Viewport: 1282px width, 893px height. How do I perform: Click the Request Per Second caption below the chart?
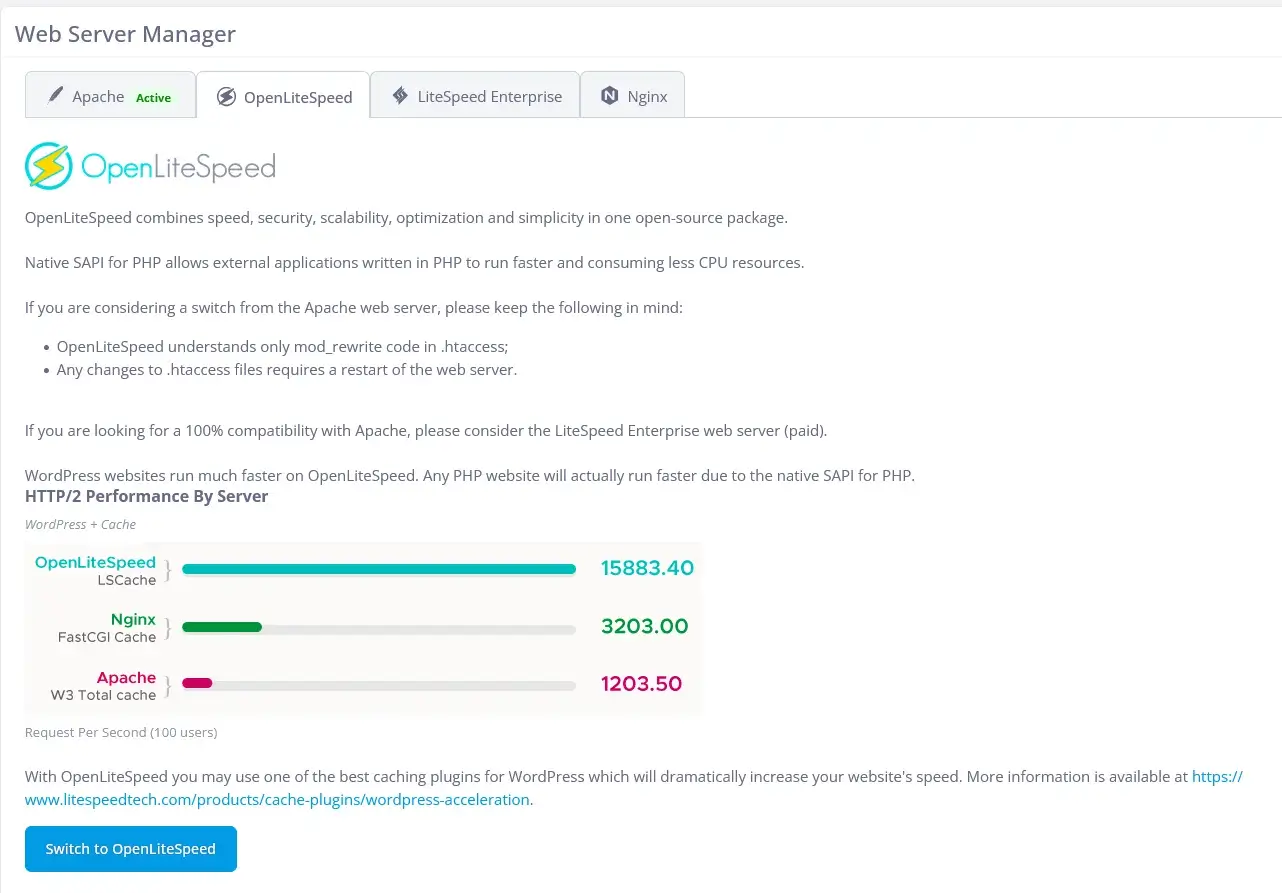(120, 732)
